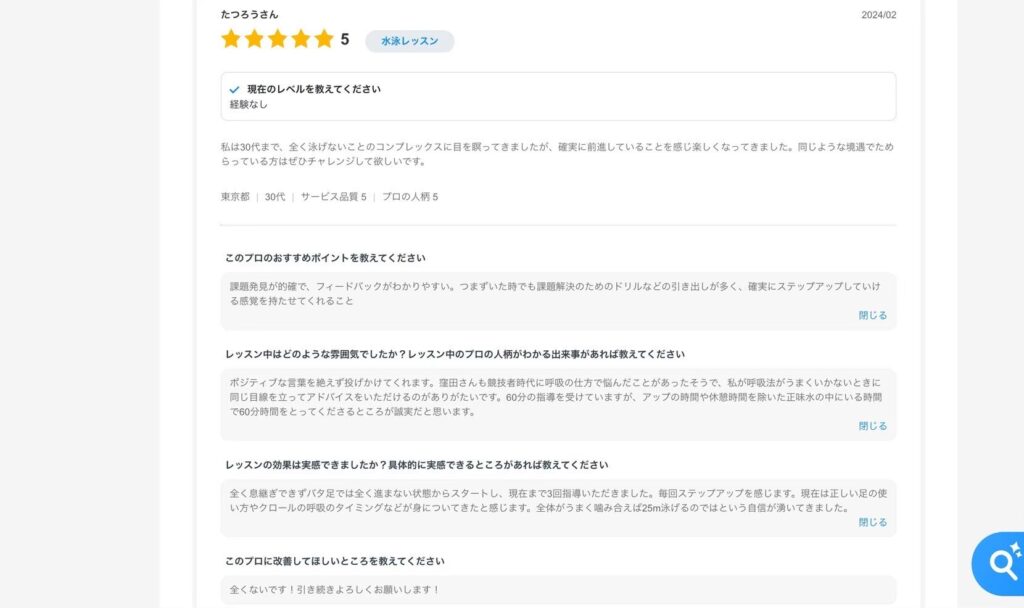Click the first yellow rating star
Screen dimensions: 1024x608
(x=231, y=39)
